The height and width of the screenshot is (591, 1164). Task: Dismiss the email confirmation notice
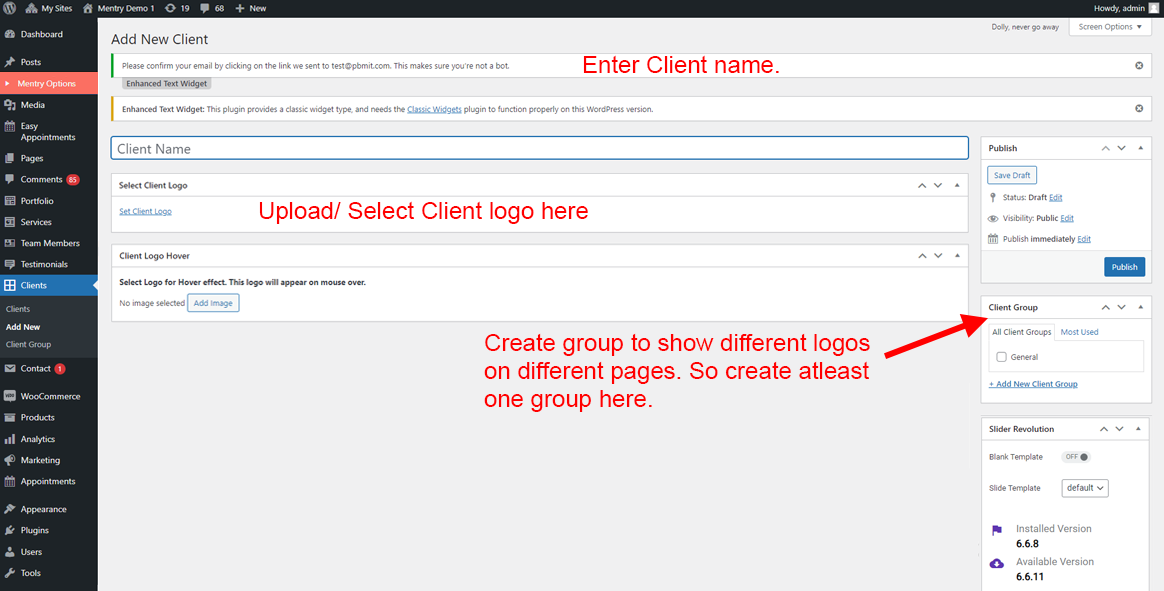(x=1138, y=66)
